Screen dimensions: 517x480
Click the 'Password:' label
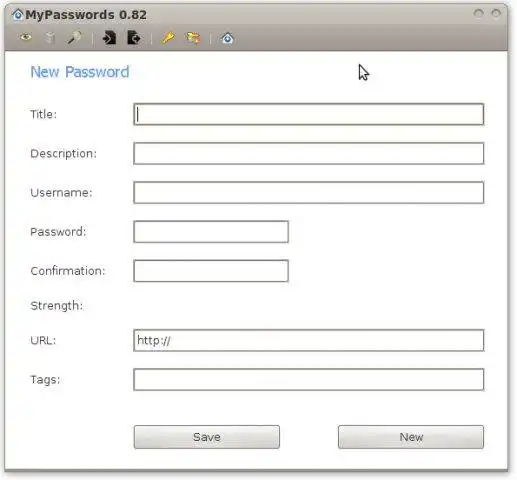tap(58, 232)
